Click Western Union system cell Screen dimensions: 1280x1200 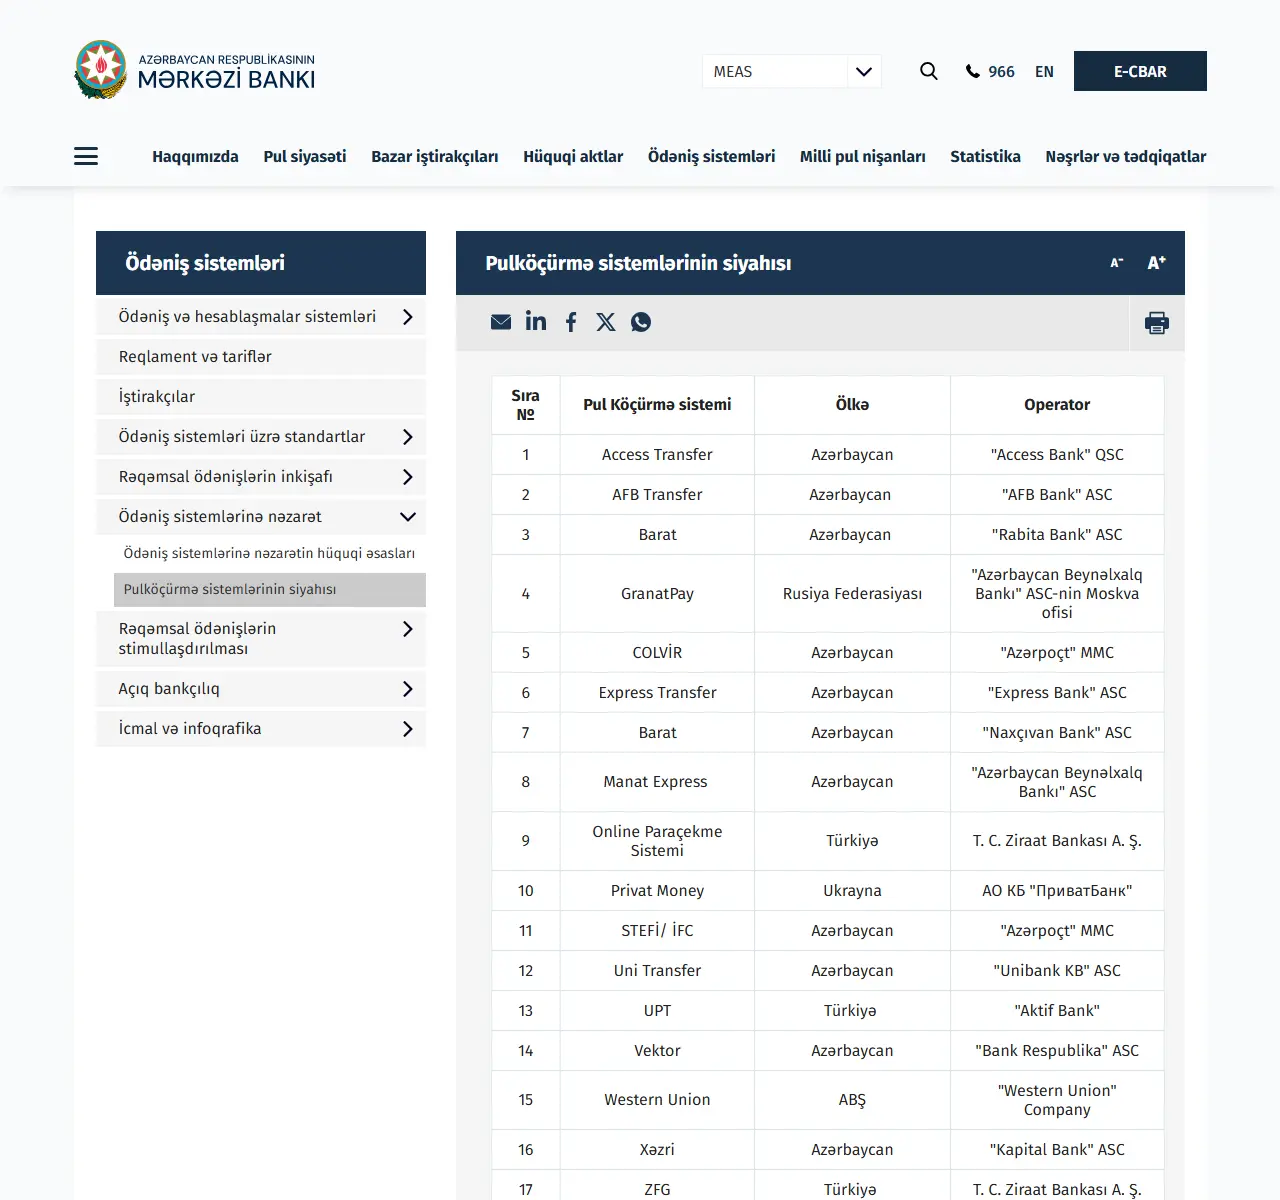pos(657,1100)
